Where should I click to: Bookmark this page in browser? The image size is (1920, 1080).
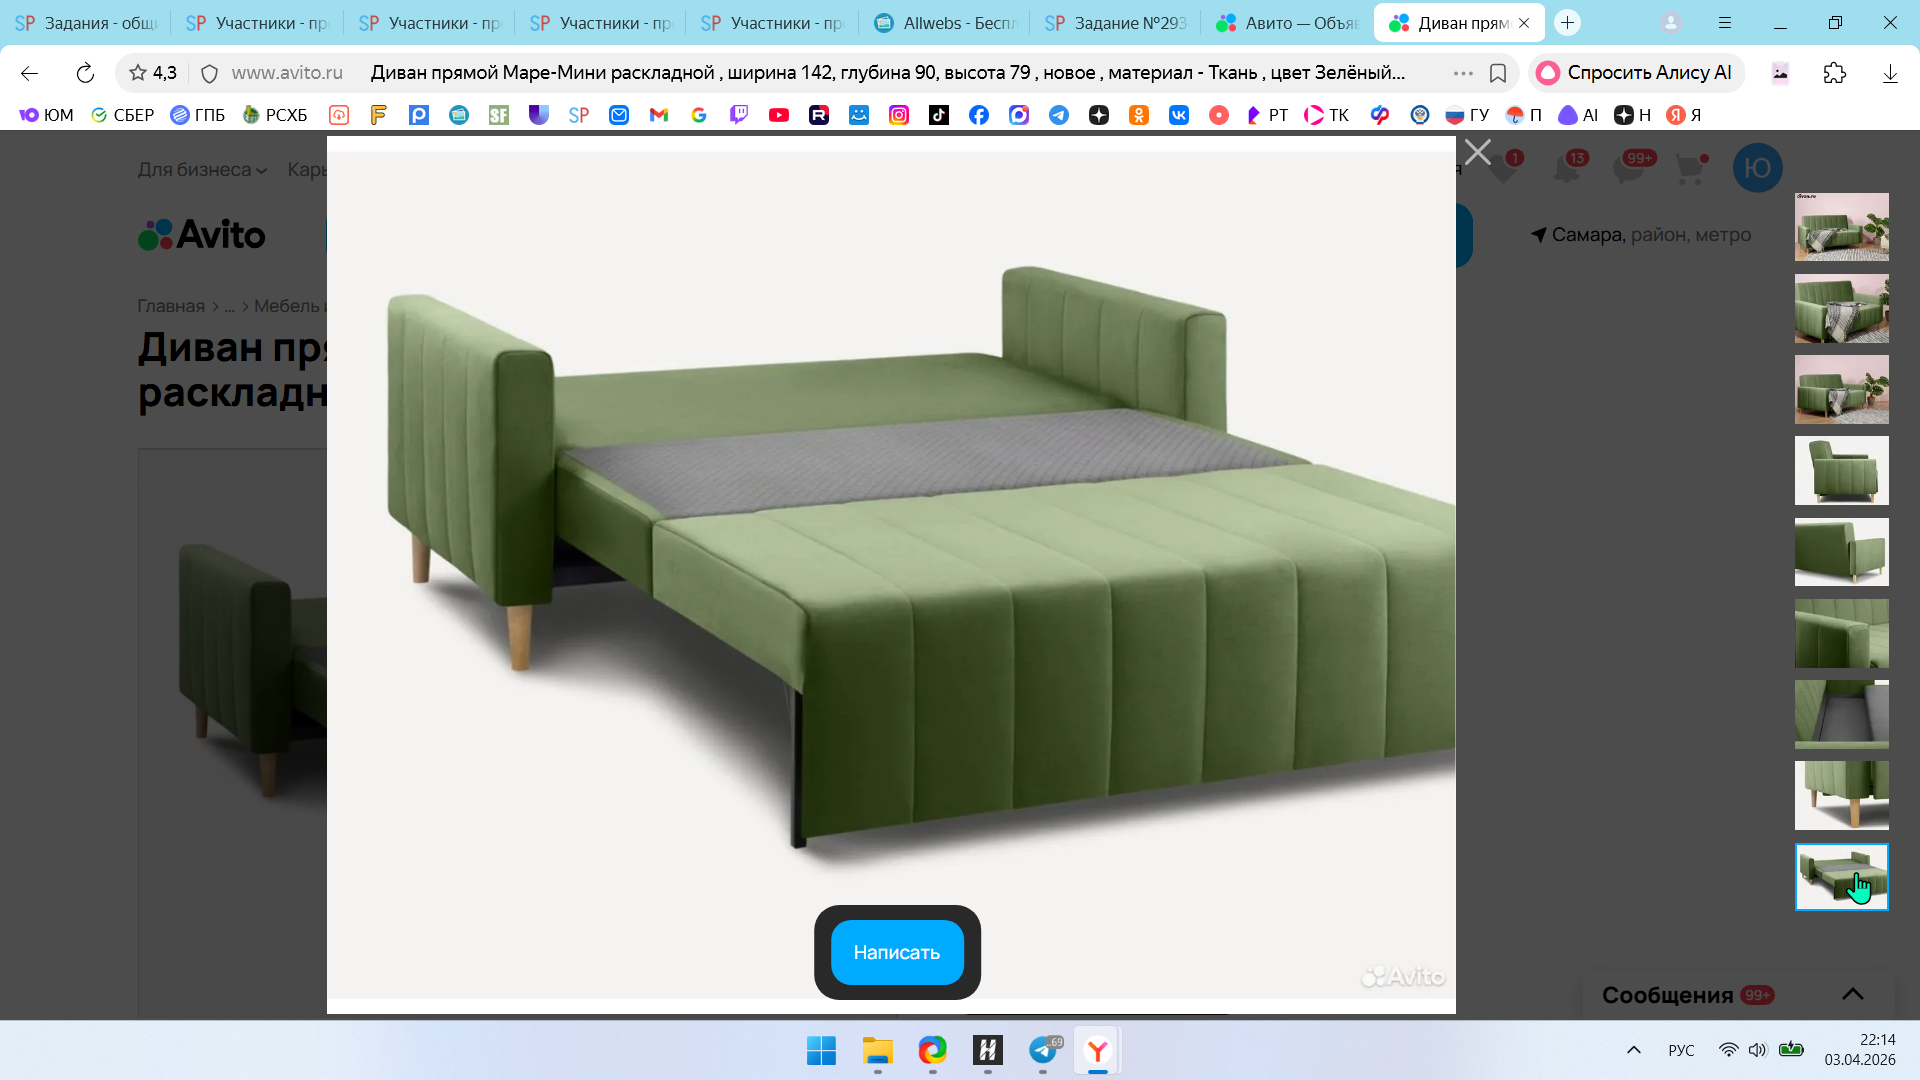coord(1497,73)
